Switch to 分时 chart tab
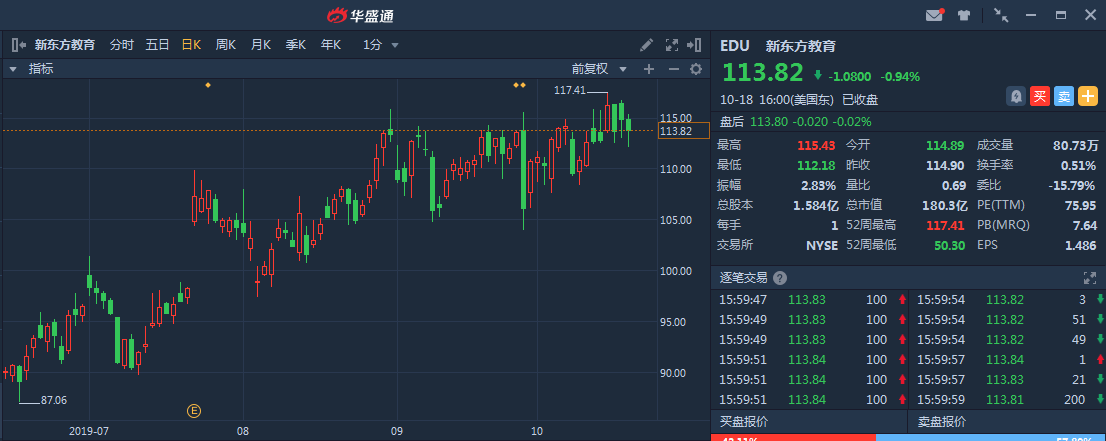Image resolution: width=1106 pixels, height=441 pixels. [121, 45]
